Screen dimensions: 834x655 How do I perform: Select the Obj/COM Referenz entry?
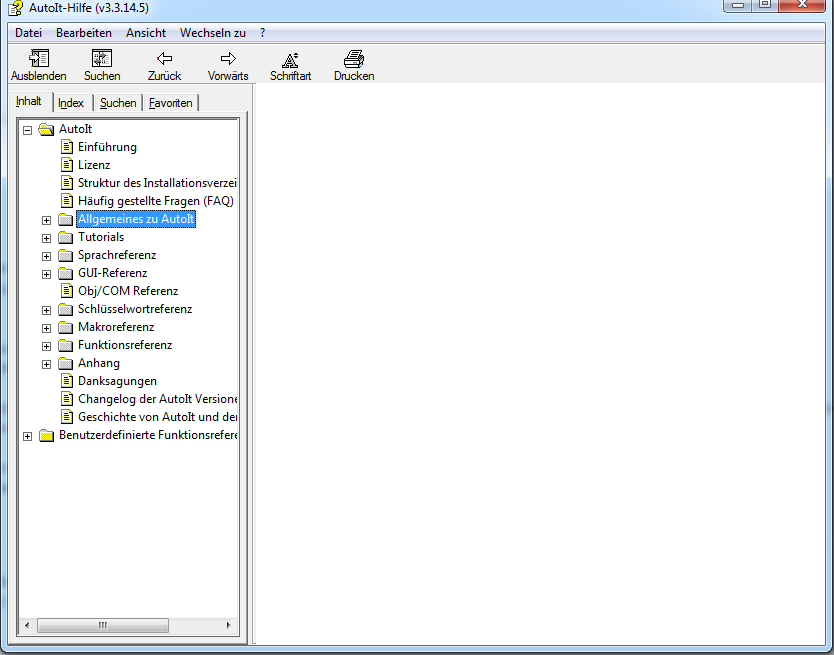point(128,291)
